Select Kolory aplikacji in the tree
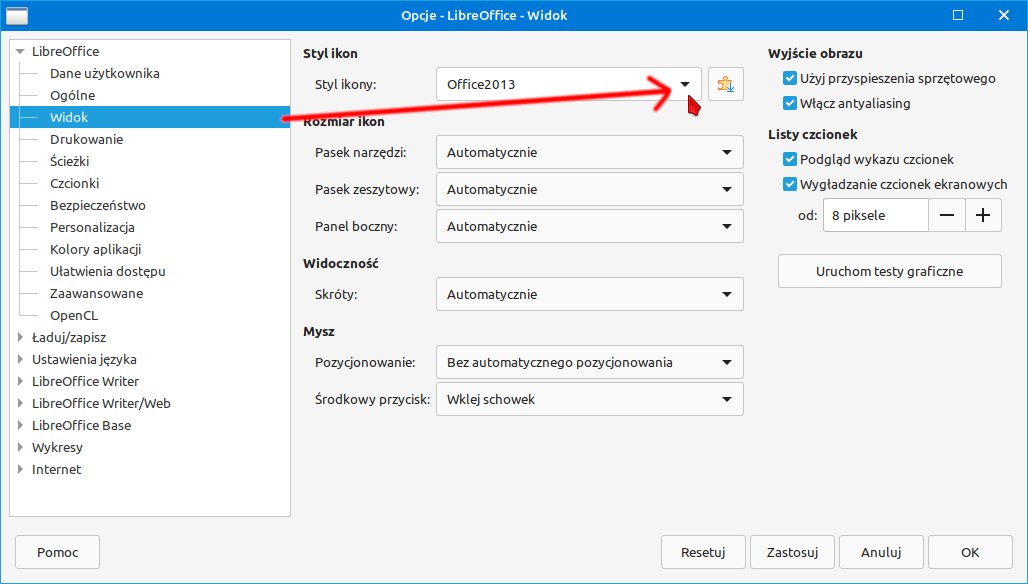Viewport: 1028px width, 584px height. [x=96, y=249]
